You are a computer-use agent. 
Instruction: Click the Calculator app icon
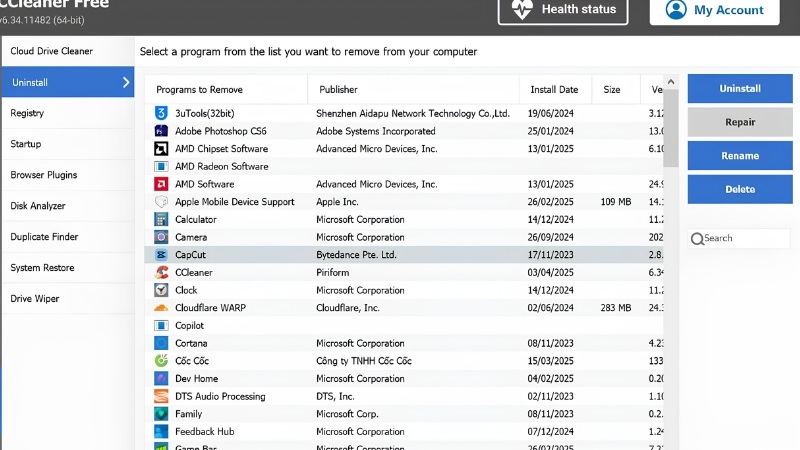(161, 219)
